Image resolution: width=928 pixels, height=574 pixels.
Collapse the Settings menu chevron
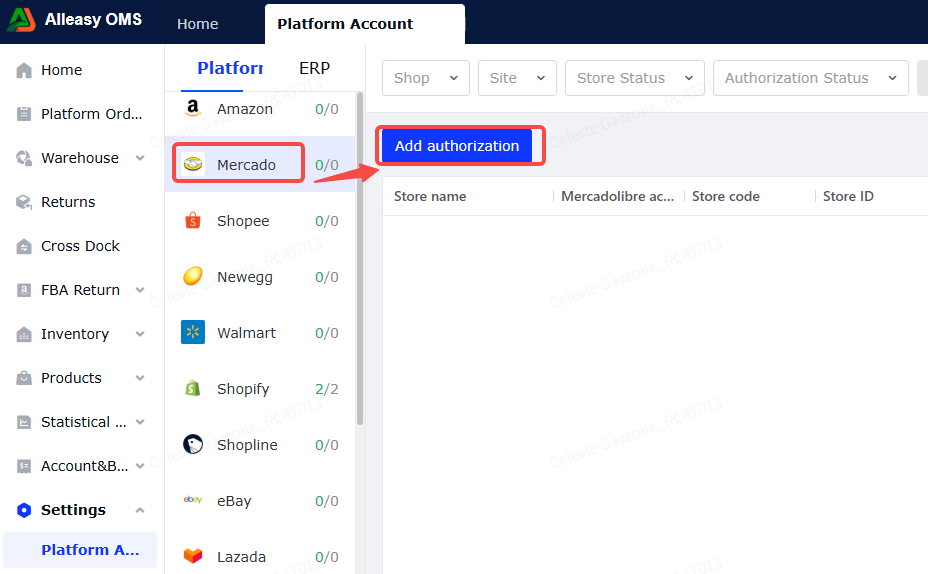[140, 510]
